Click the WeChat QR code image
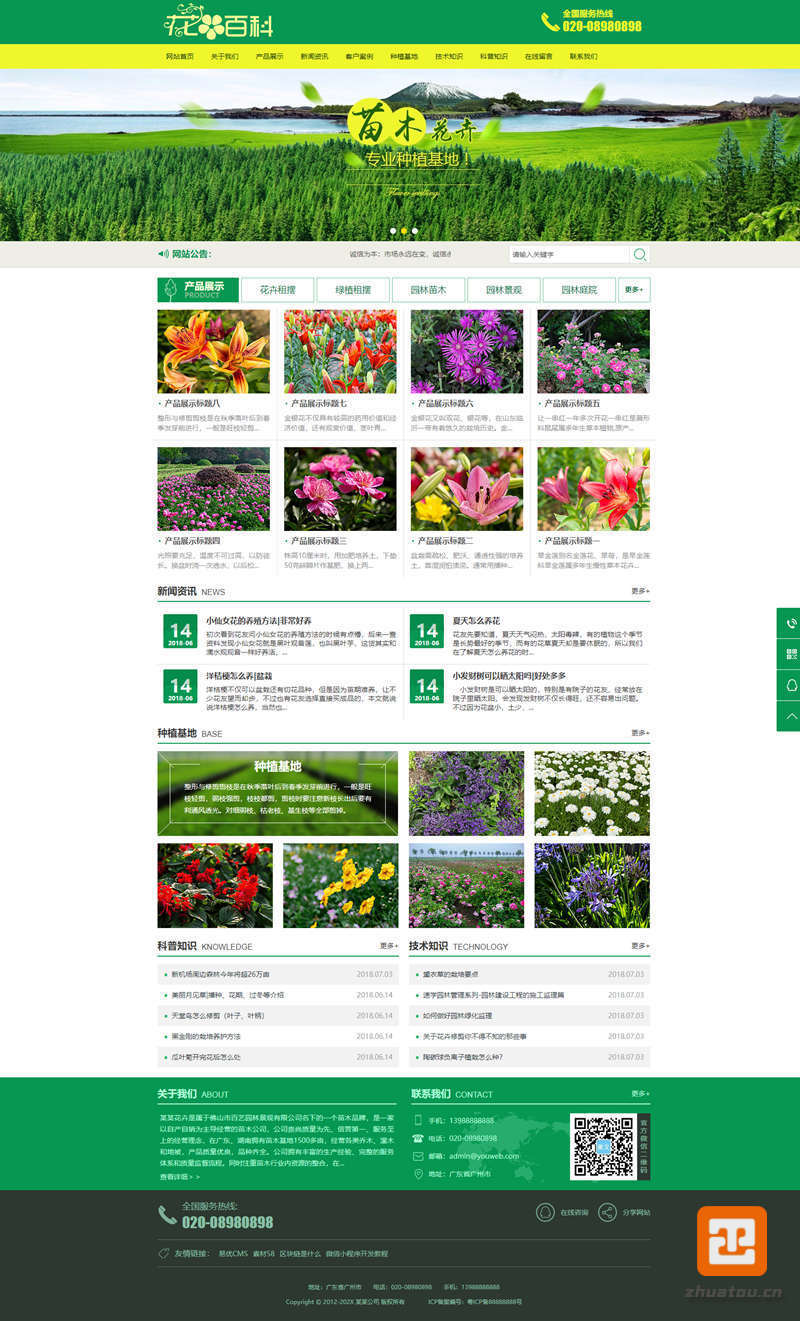800x1321 pixels. coord(604,1146)
